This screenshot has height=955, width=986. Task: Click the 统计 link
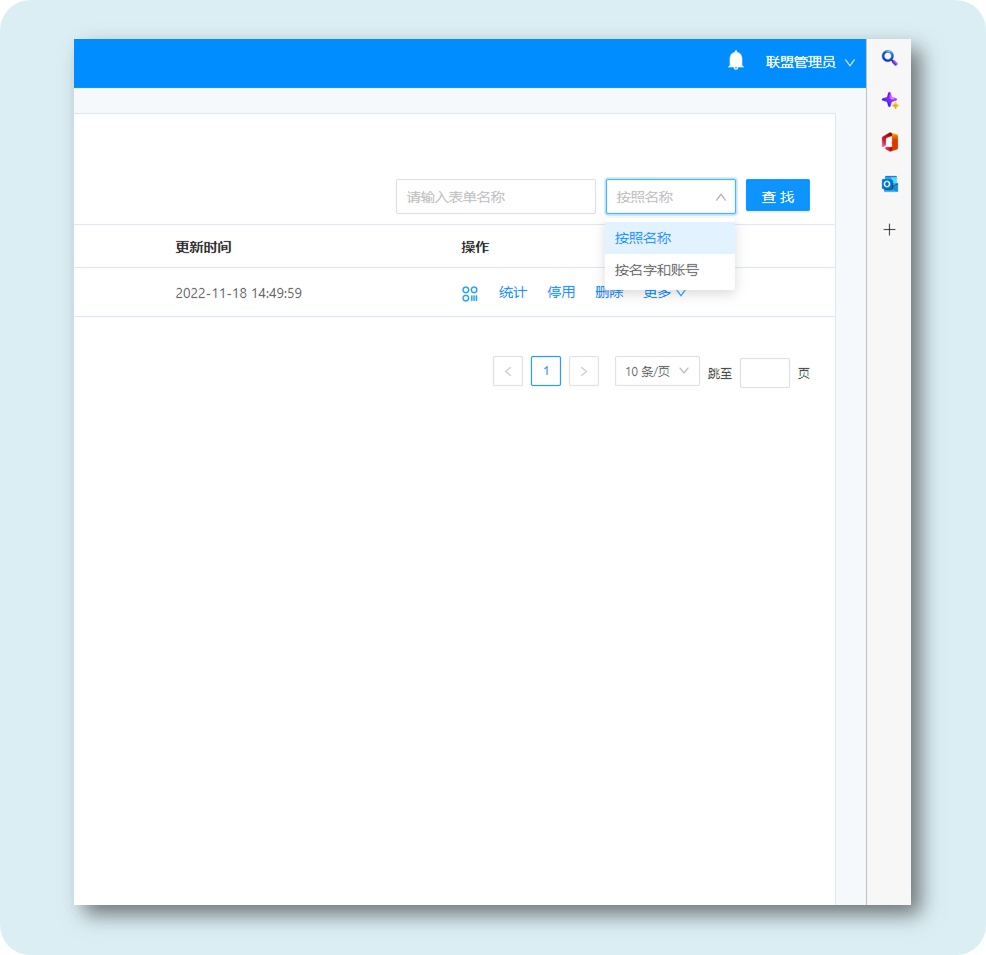click(x=512, y=292)
